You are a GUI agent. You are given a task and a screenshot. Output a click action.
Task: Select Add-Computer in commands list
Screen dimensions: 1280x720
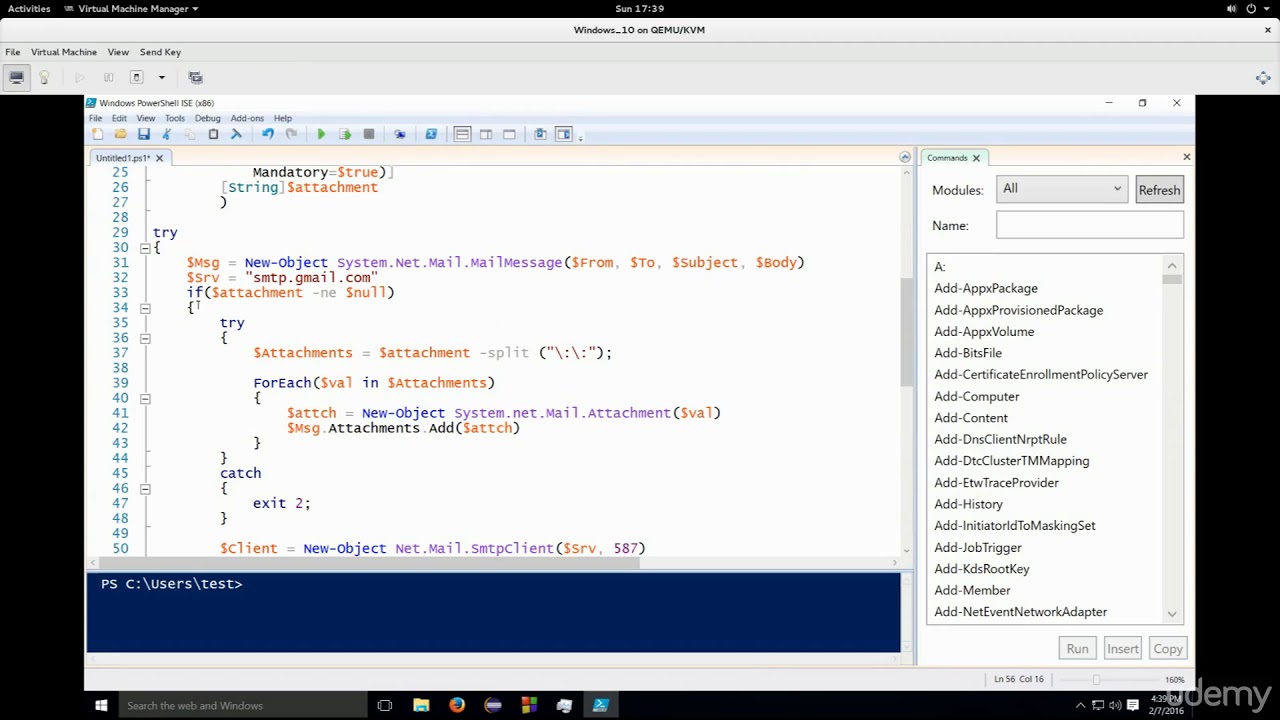pyautogui.click(x=977, y=396)
